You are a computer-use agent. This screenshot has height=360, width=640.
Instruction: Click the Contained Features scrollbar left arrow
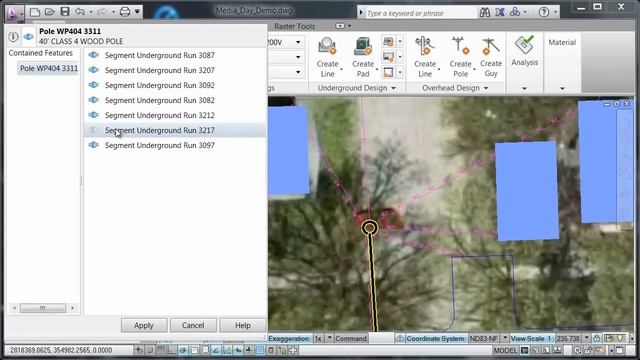14,308
